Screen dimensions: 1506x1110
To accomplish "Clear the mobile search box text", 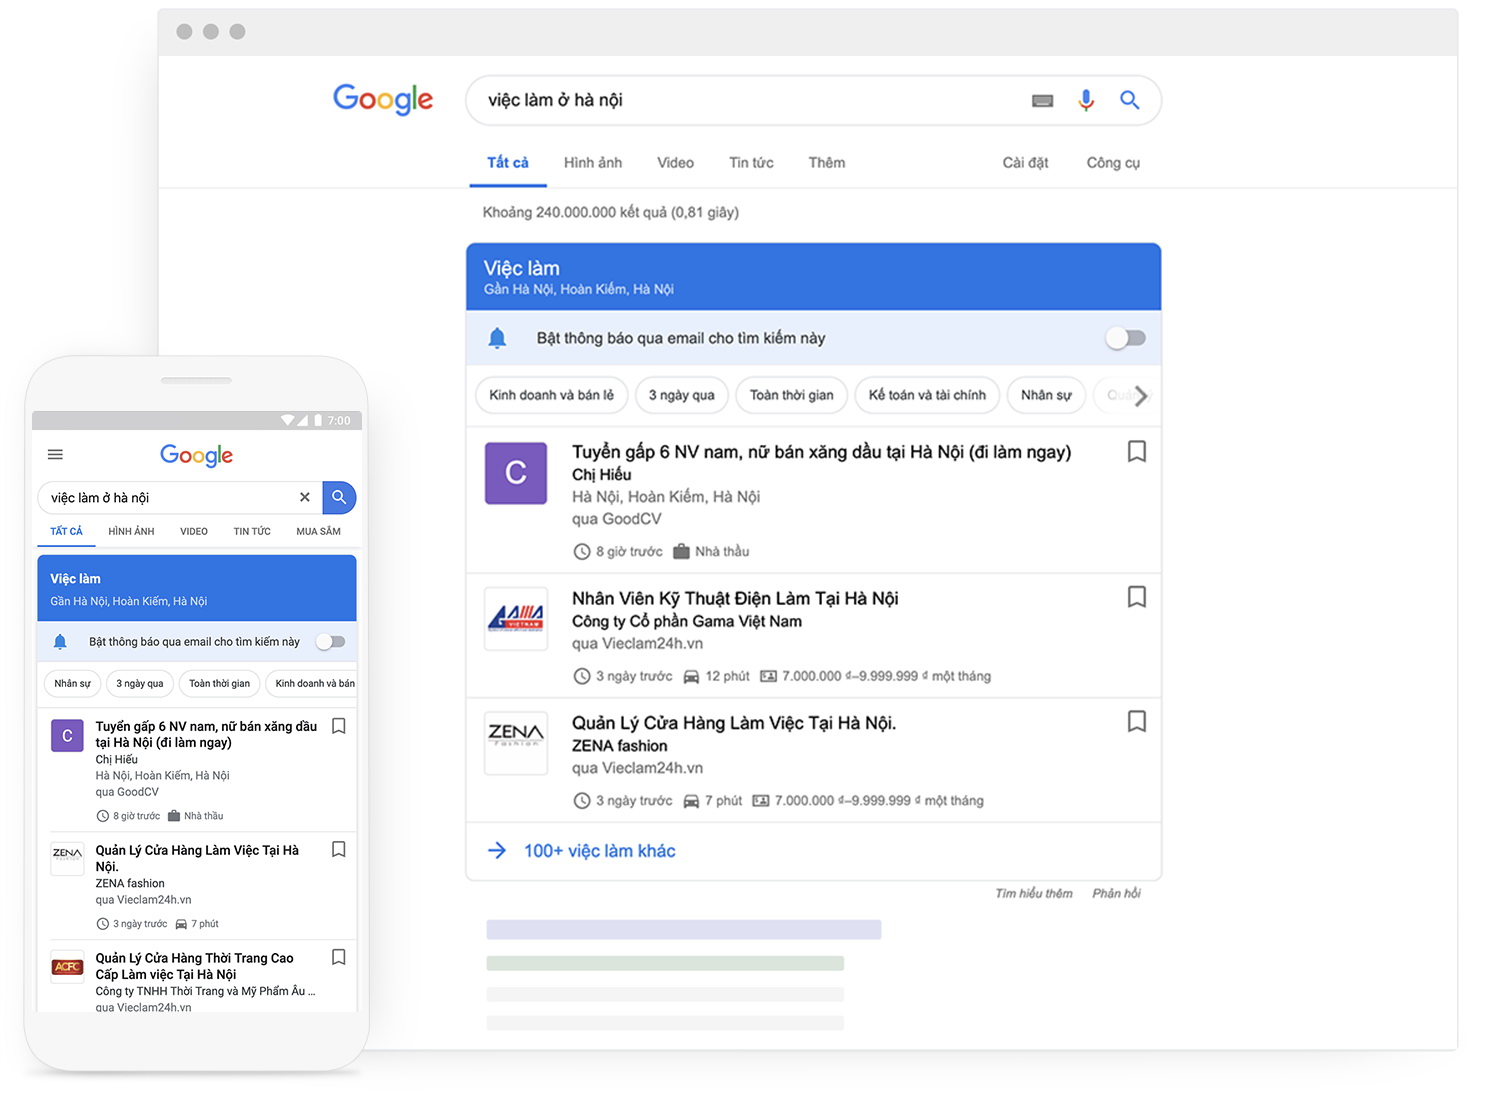I will point(305,497).
